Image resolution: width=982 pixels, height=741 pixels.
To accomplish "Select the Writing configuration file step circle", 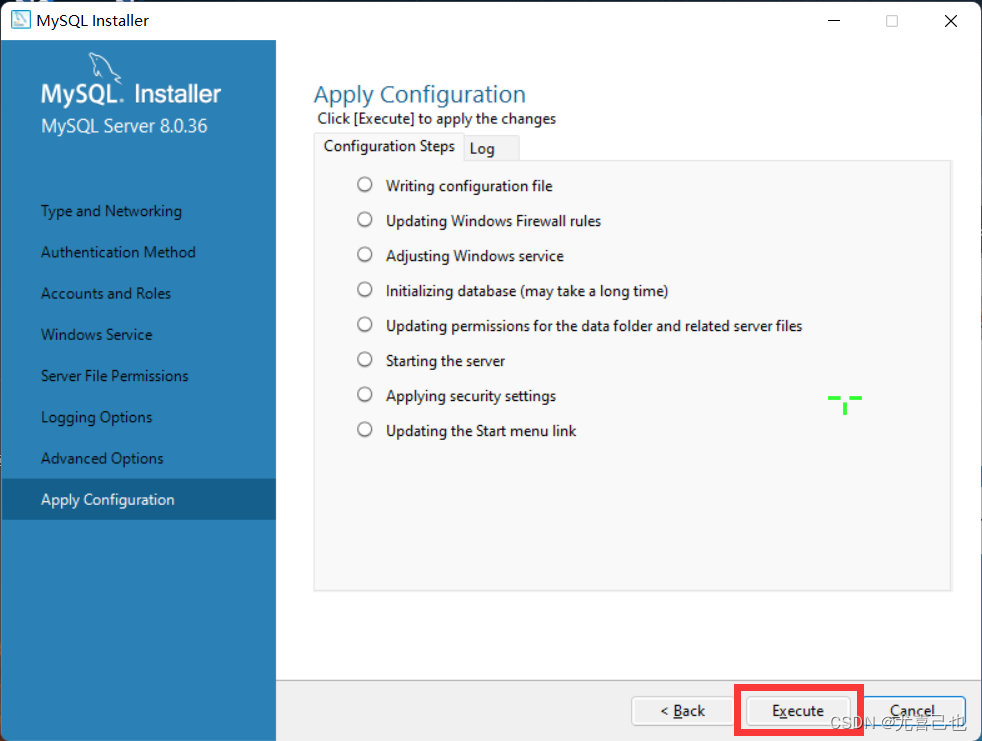I will click(x=364, y=185).
